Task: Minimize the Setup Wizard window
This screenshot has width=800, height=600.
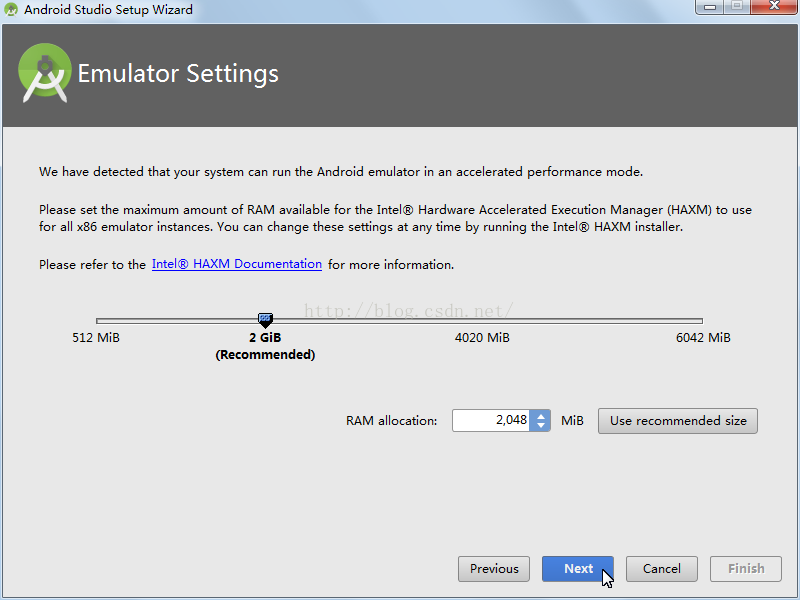Action: click(710, 6)
